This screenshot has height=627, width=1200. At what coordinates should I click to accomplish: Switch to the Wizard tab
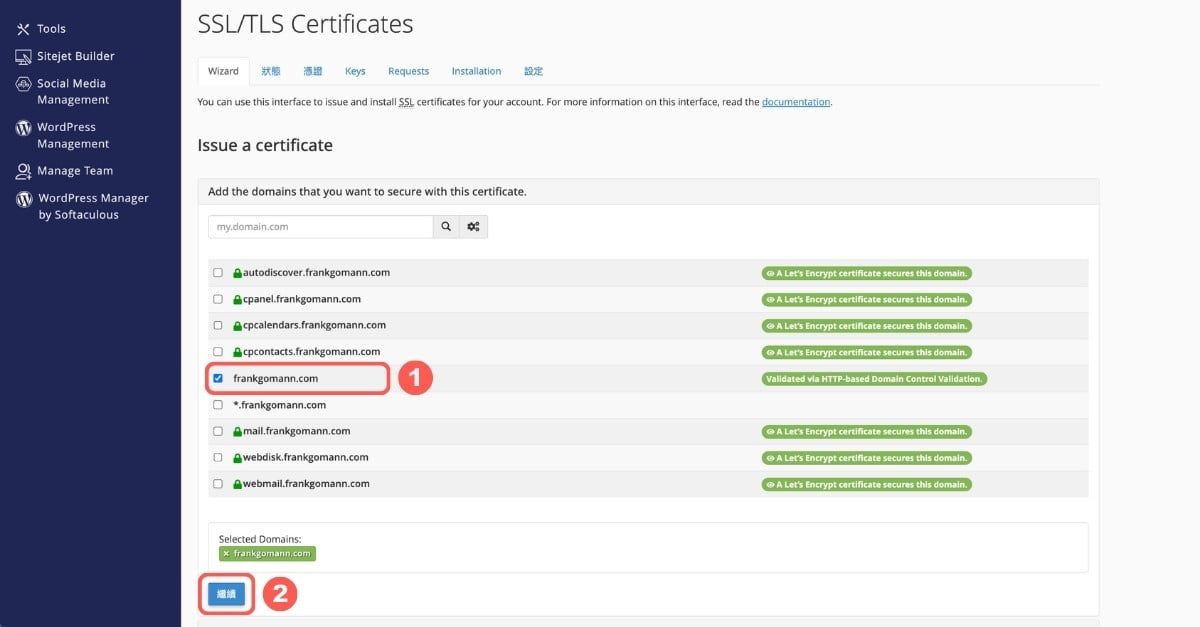pyautogui.click(x=223, y=71)
